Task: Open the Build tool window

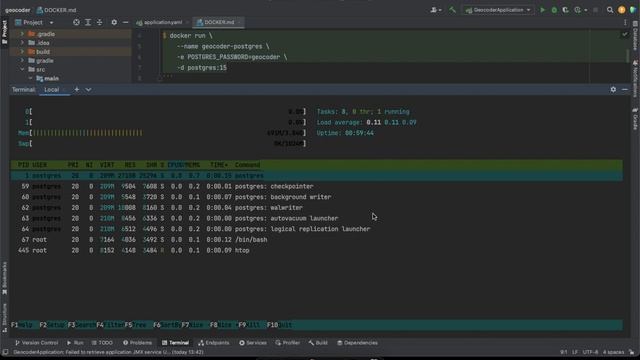Action: [x=318, y=342]
